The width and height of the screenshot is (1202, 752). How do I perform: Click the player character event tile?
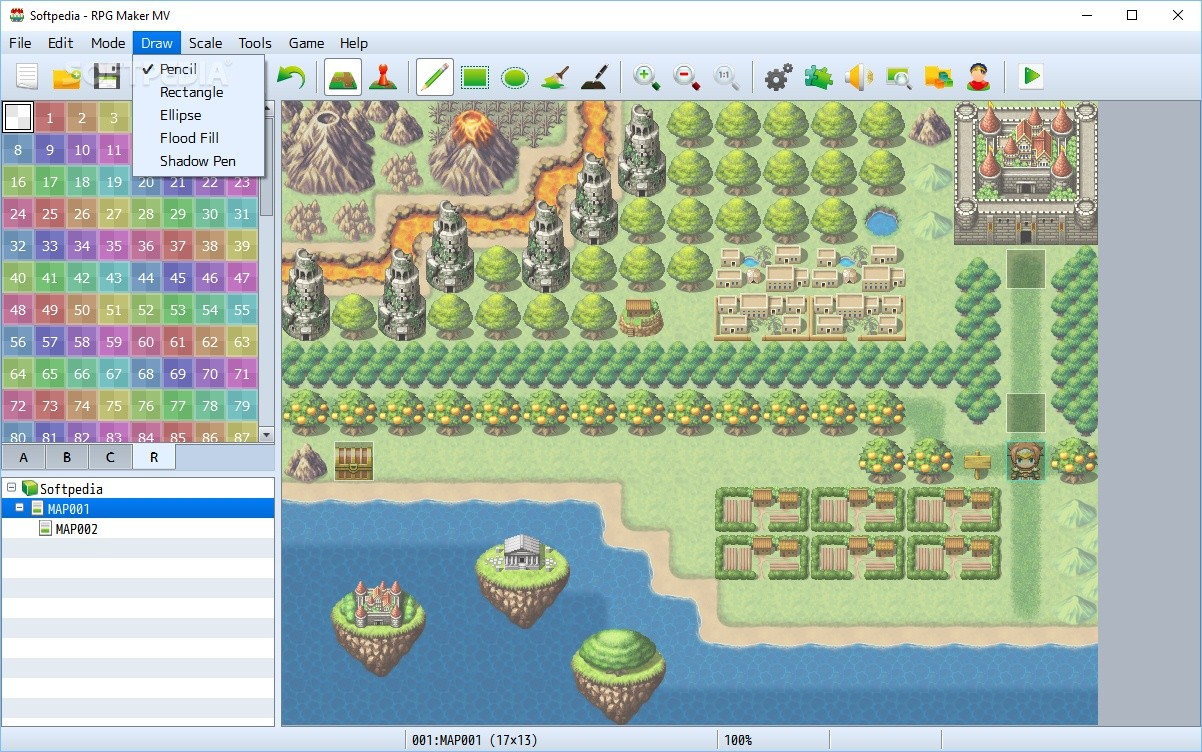point(1026,461)
